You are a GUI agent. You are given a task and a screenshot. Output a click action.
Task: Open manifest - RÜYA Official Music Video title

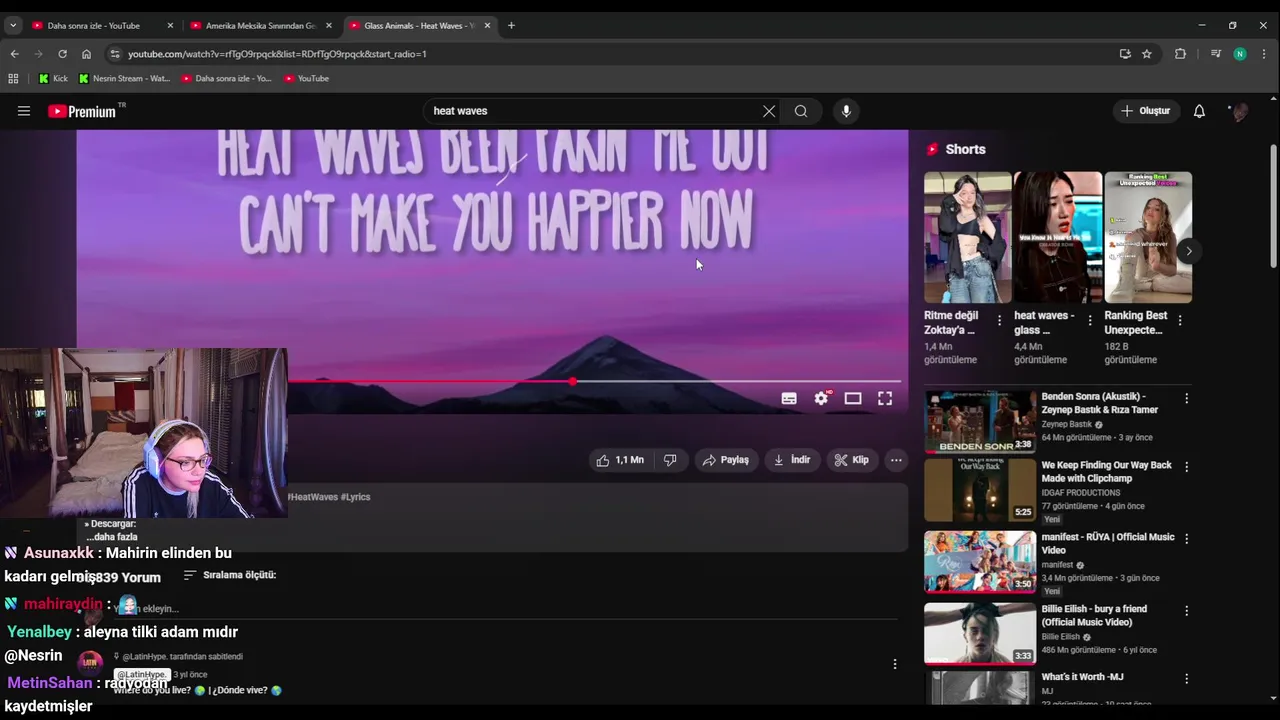(x=1108, y=543)
